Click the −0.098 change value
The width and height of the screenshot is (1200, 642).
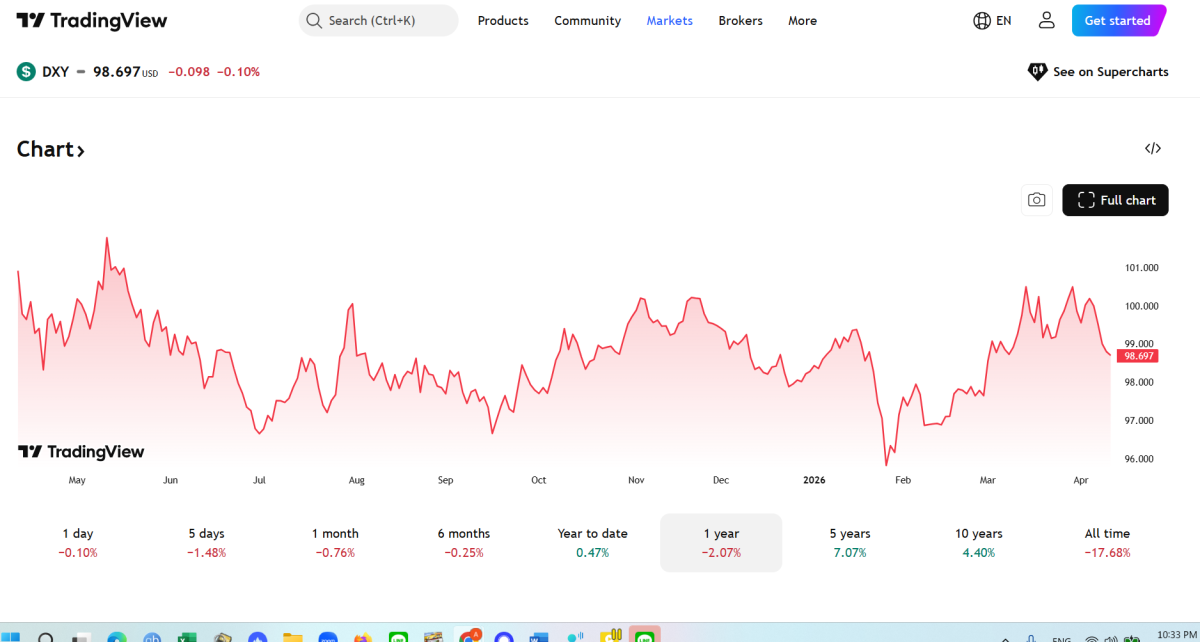(189, 72)
